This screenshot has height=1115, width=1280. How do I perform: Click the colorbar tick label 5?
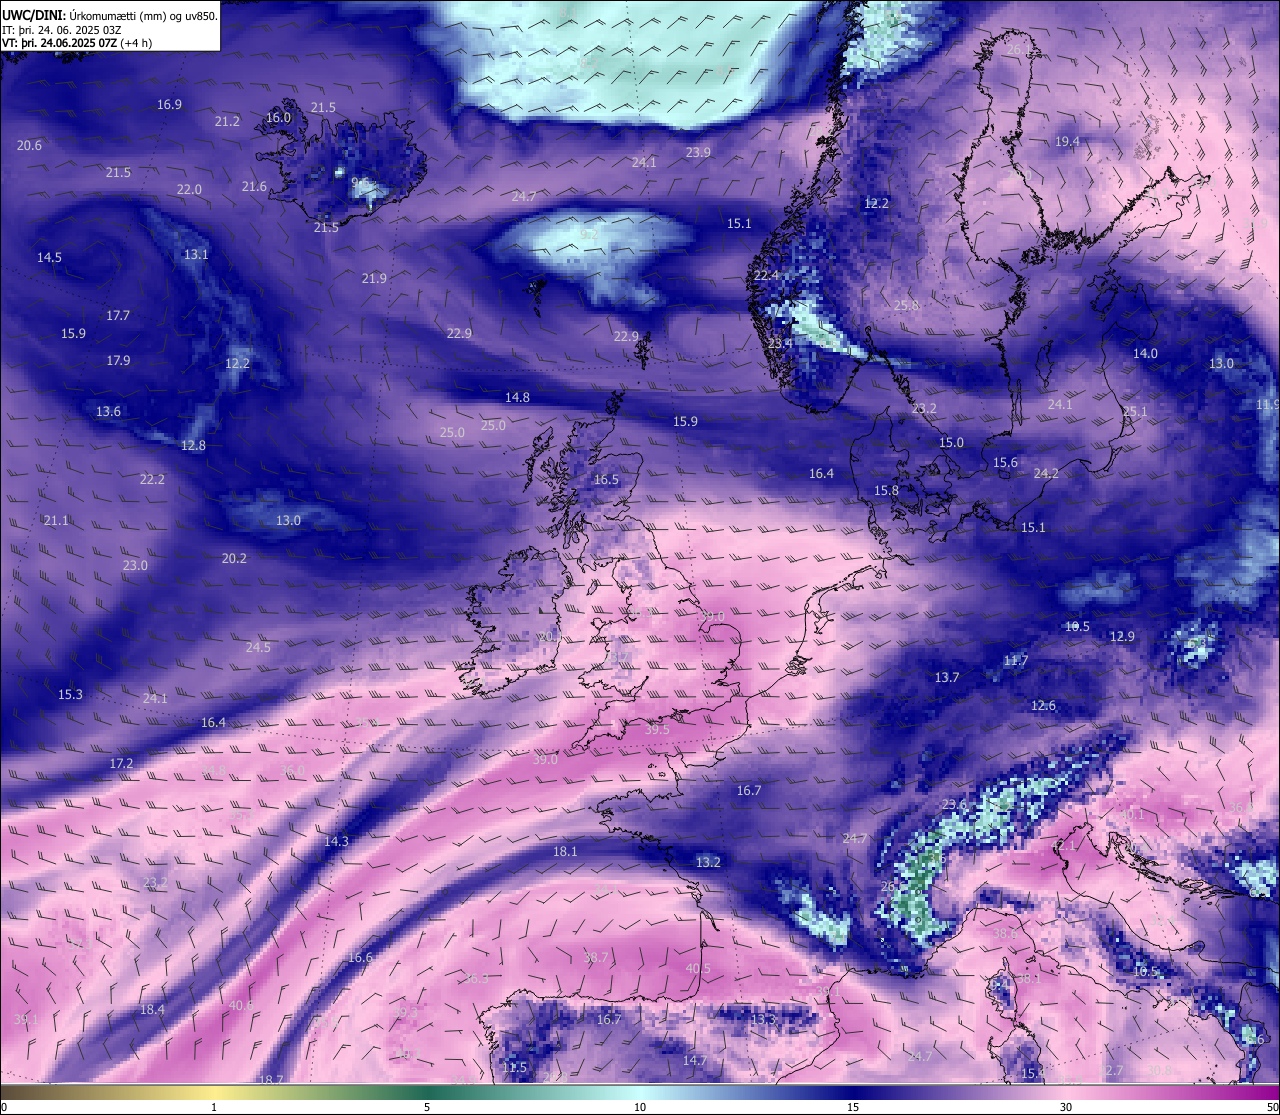427,1107
